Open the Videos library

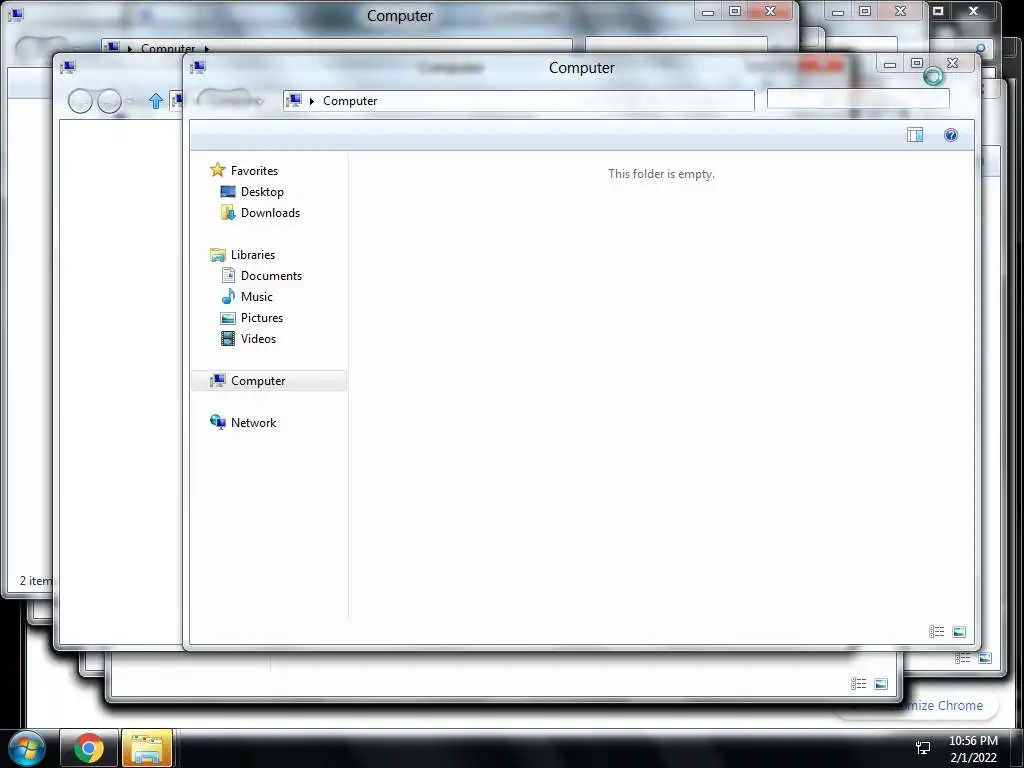pyautogui.click(x=258, y=338)
